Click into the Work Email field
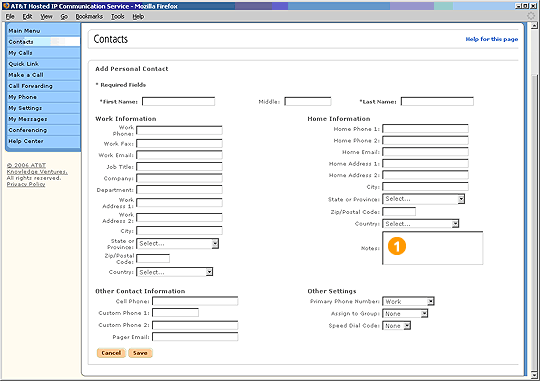 [179, 155]
